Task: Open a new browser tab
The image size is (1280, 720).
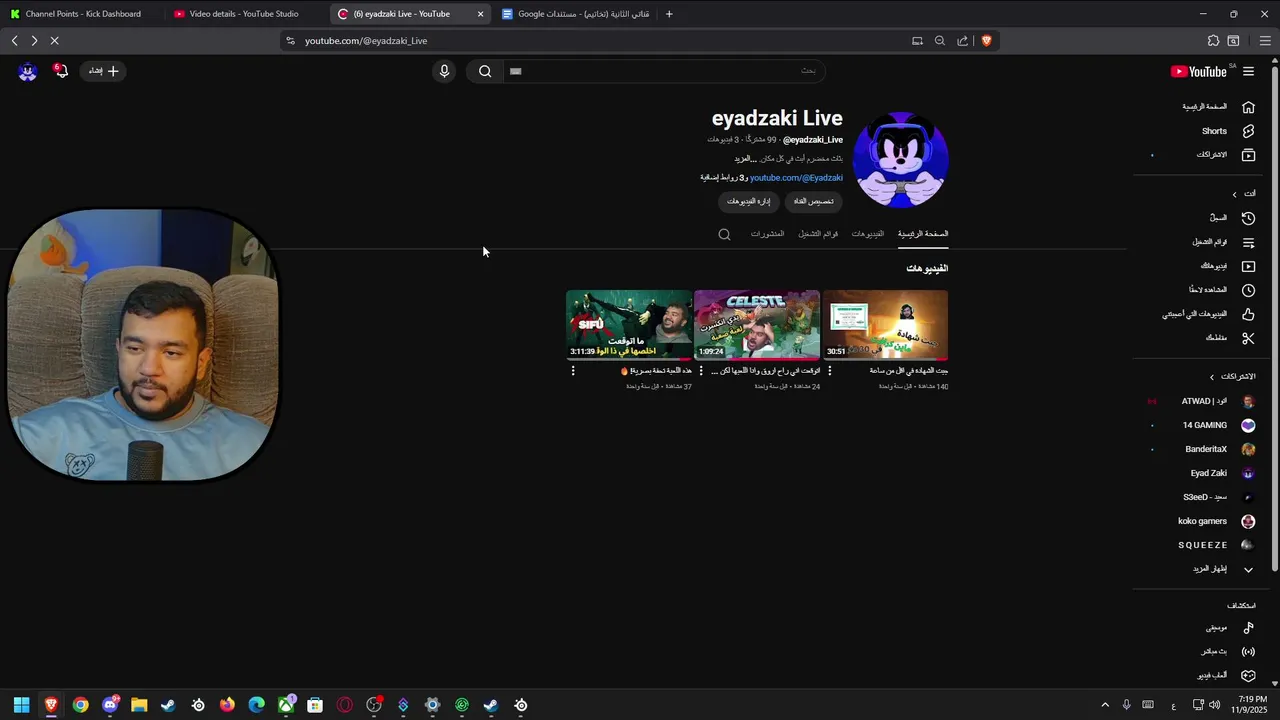Action: point(669,14)
